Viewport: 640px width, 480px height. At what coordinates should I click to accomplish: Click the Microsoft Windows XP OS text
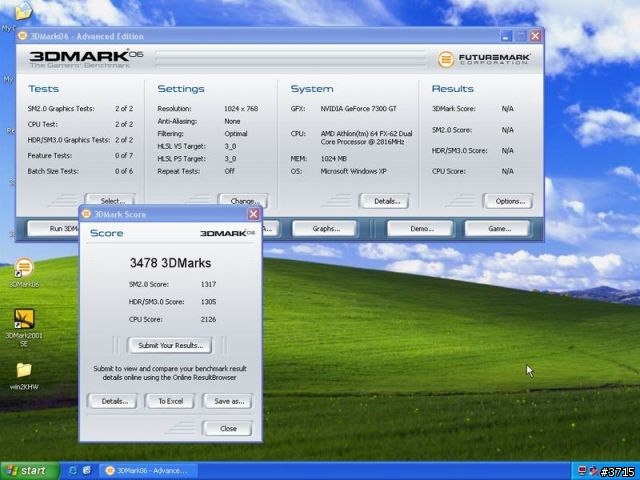[x=353, y=171]
